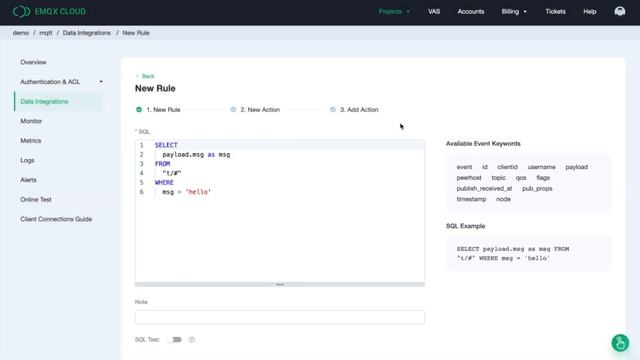Click the Back link
This screenshot has width=640, height=360.
click(145, 76)
